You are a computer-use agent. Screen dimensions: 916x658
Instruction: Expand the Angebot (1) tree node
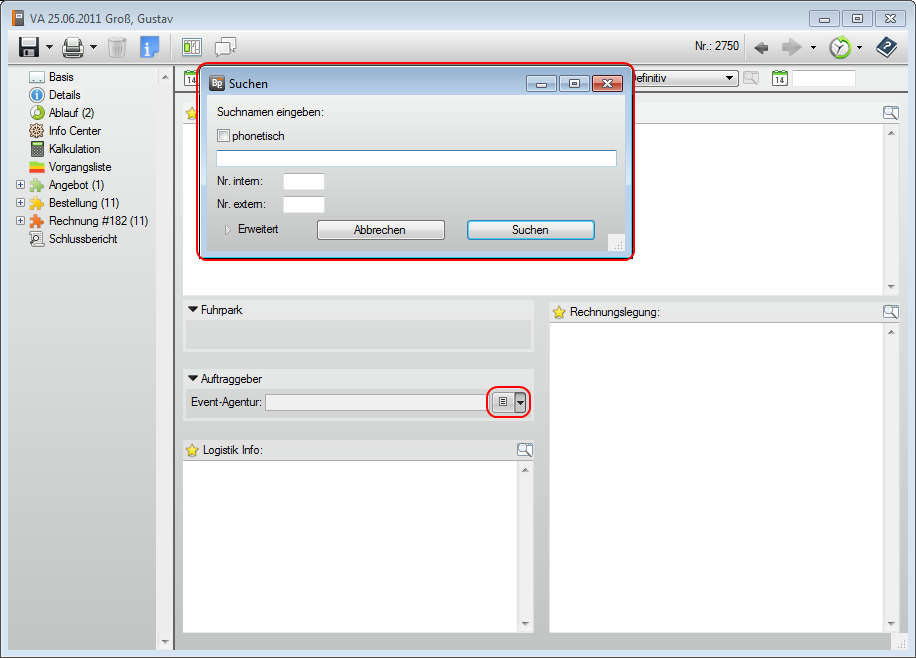coord(21,185)
